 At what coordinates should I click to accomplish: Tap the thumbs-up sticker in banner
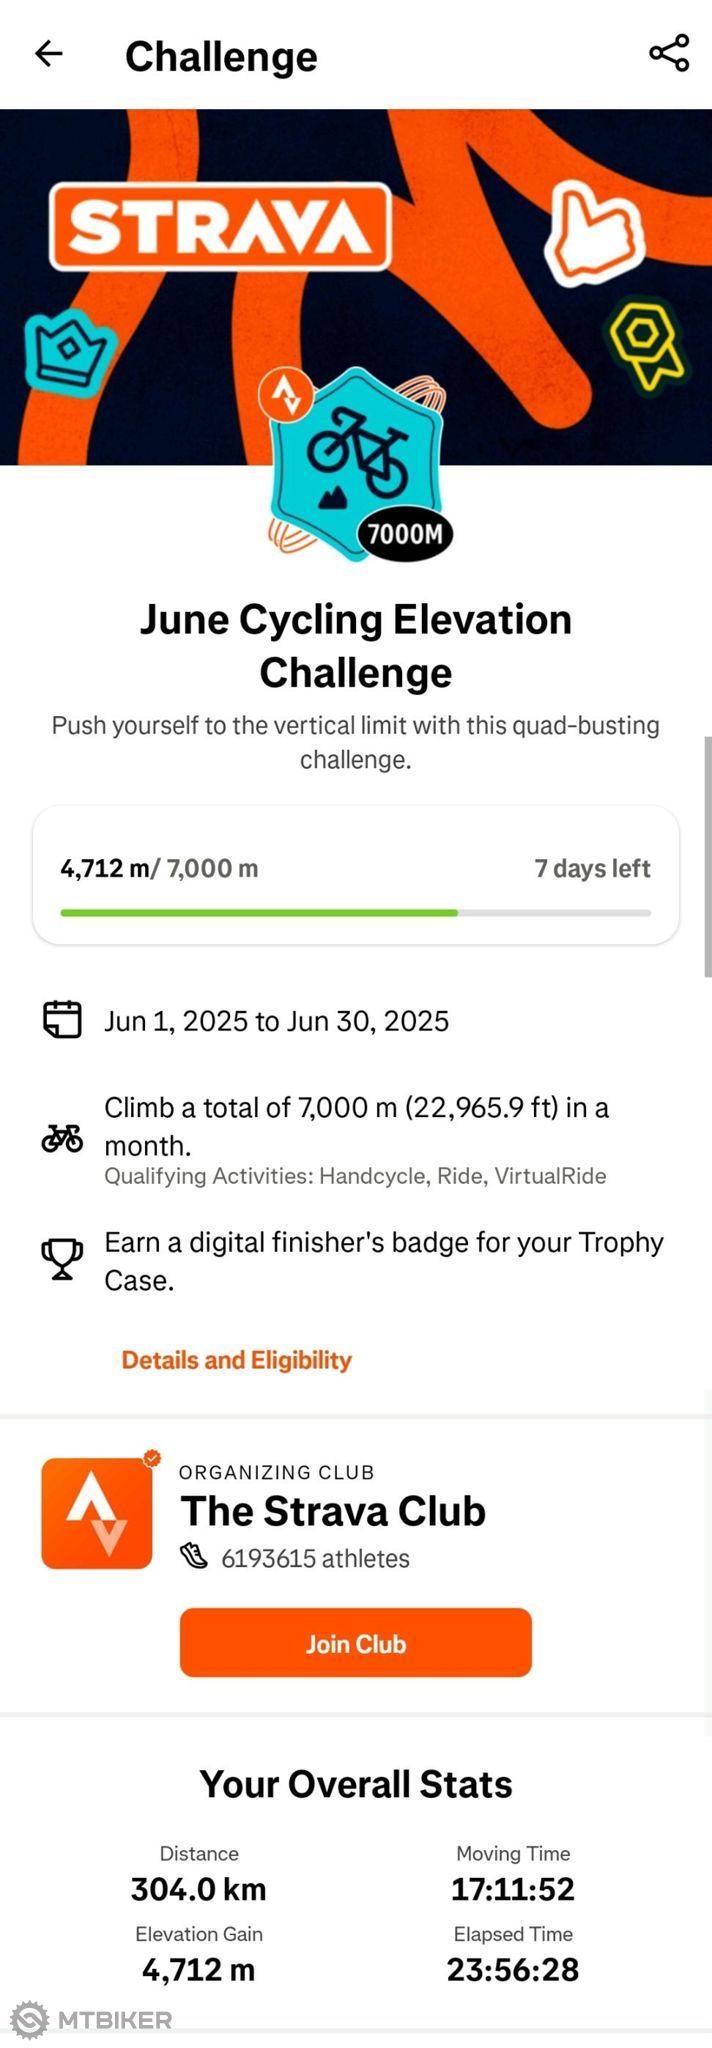(594, 232)
